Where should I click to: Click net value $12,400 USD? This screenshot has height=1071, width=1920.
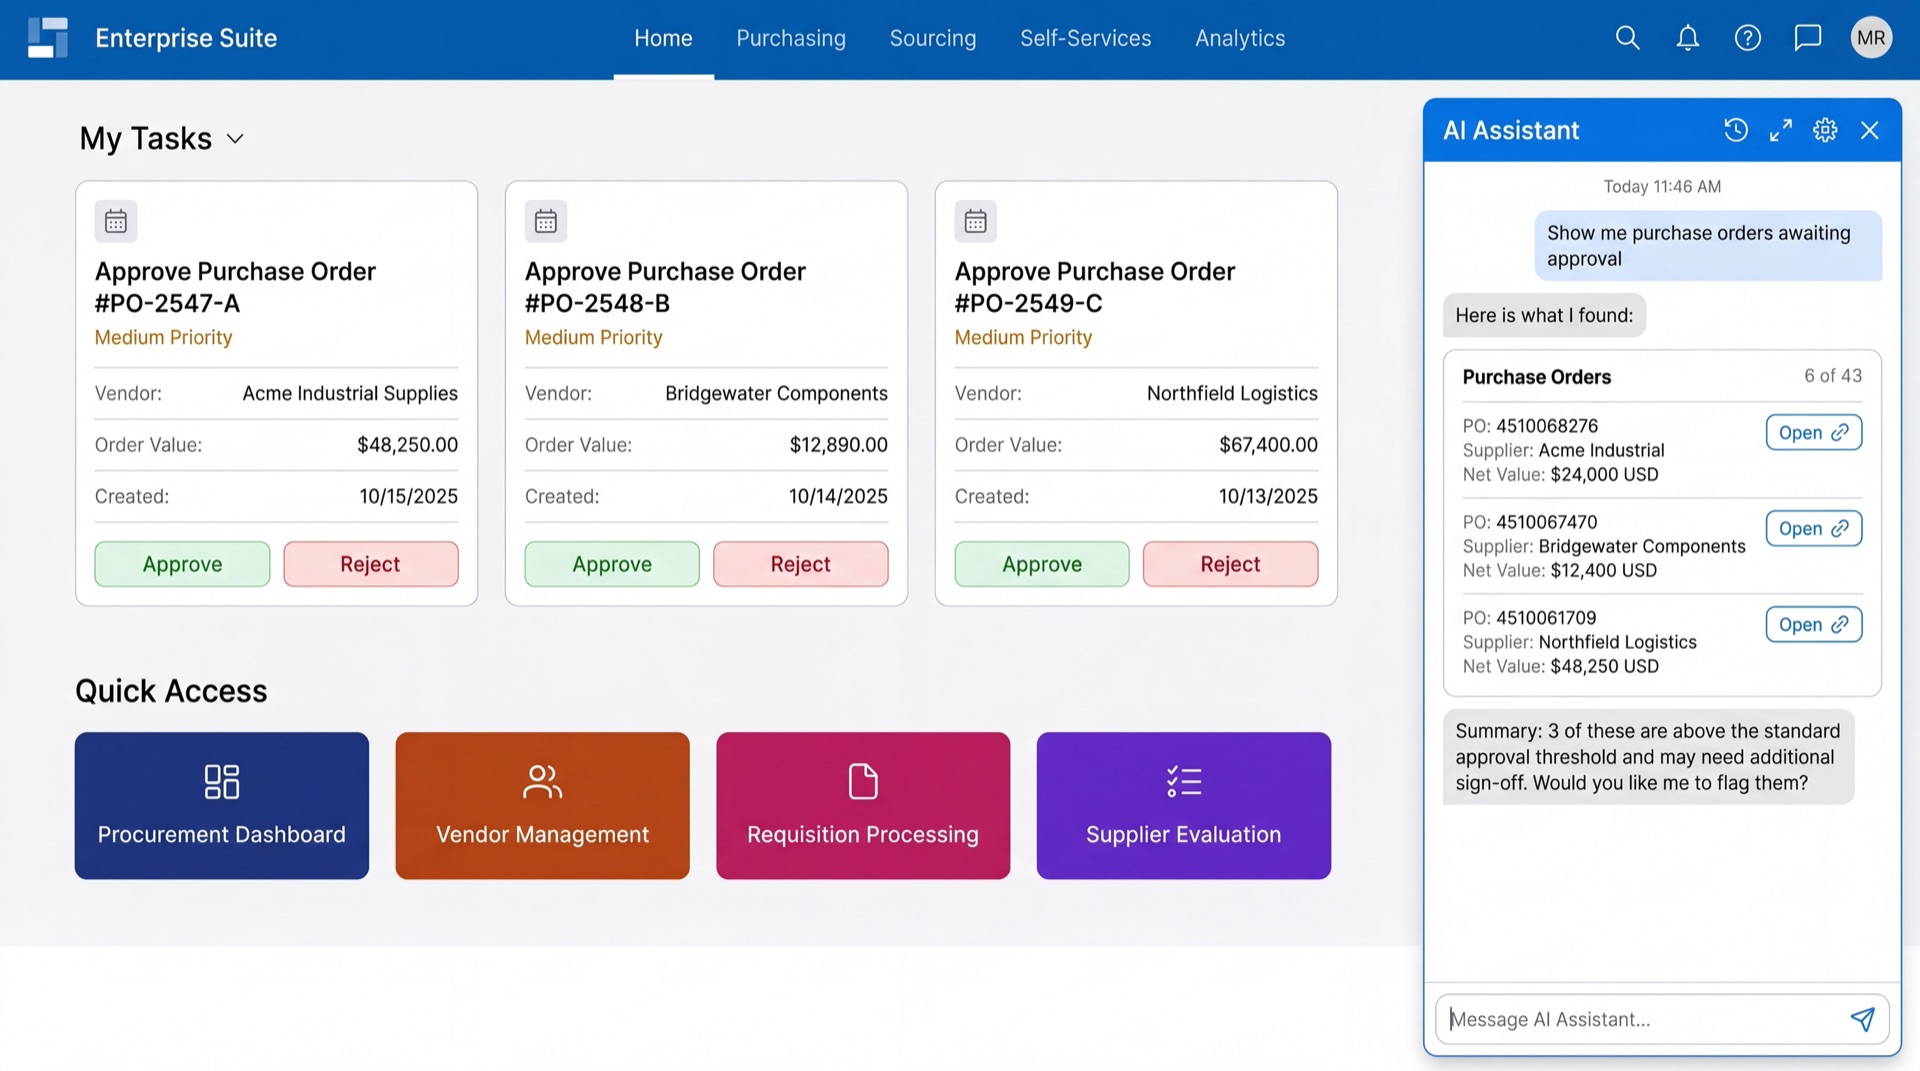coord(1603,570)
